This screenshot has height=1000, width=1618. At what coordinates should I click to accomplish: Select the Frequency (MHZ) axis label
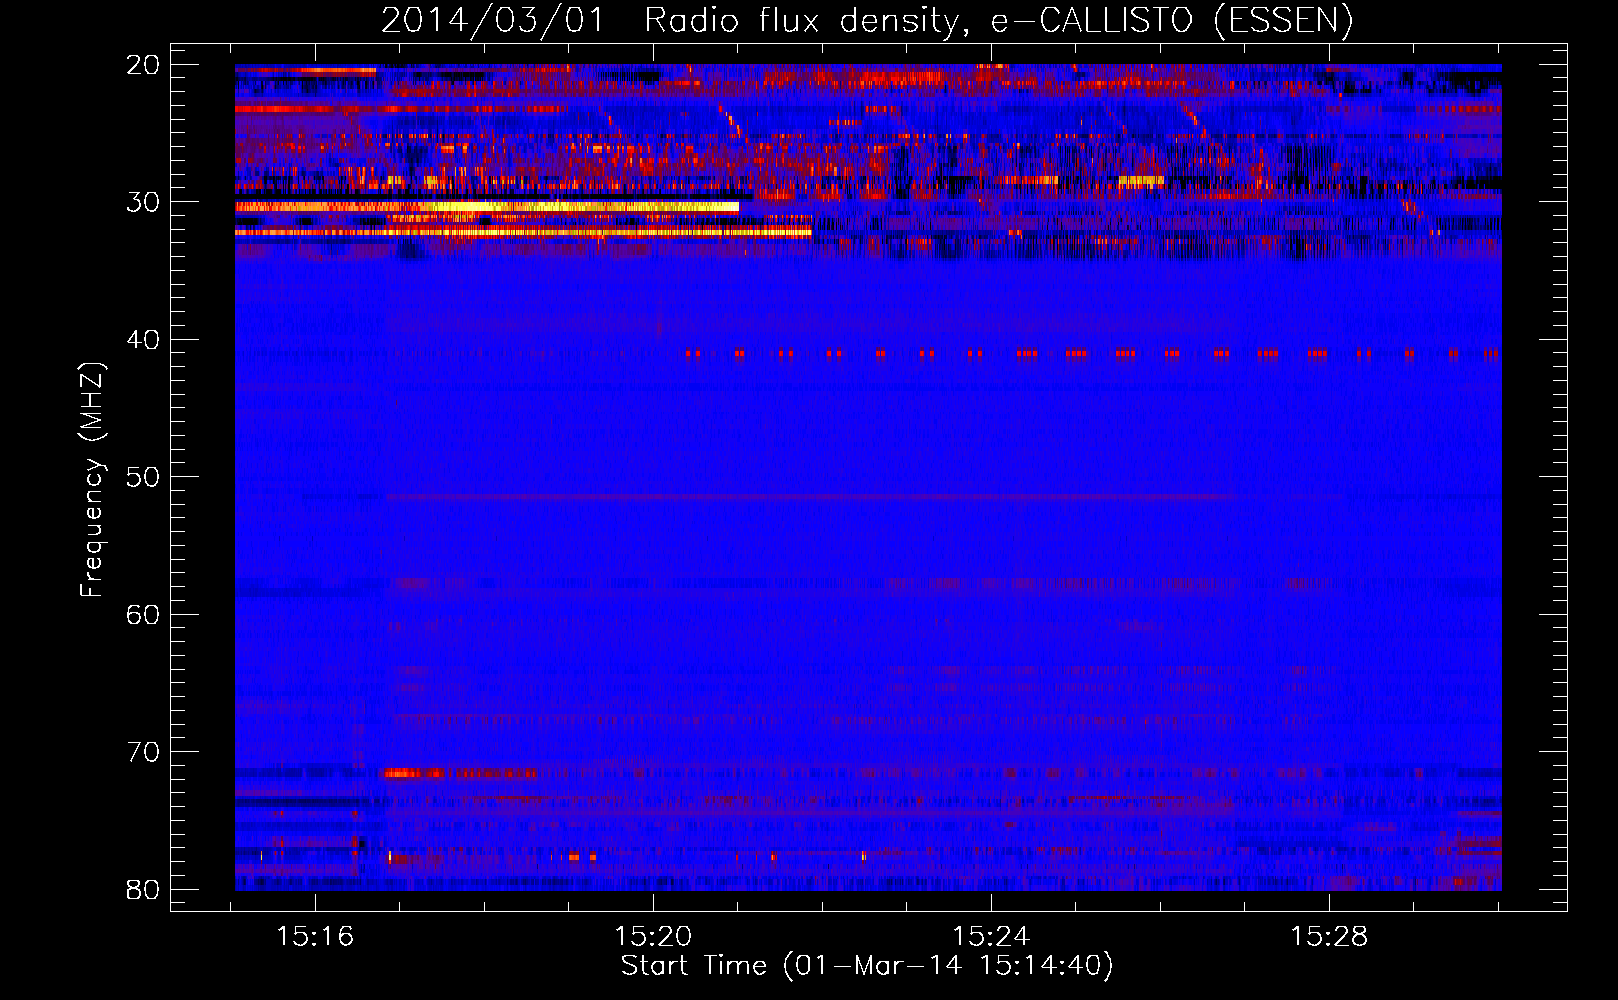click(92, 479)
